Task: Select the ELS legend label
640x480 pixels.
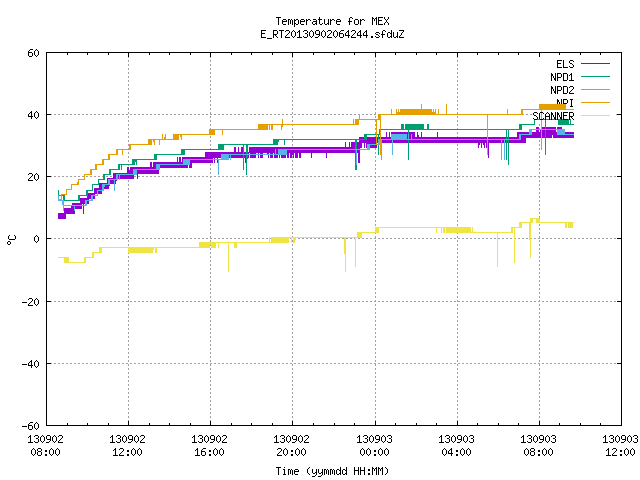Action: (565, 64)
